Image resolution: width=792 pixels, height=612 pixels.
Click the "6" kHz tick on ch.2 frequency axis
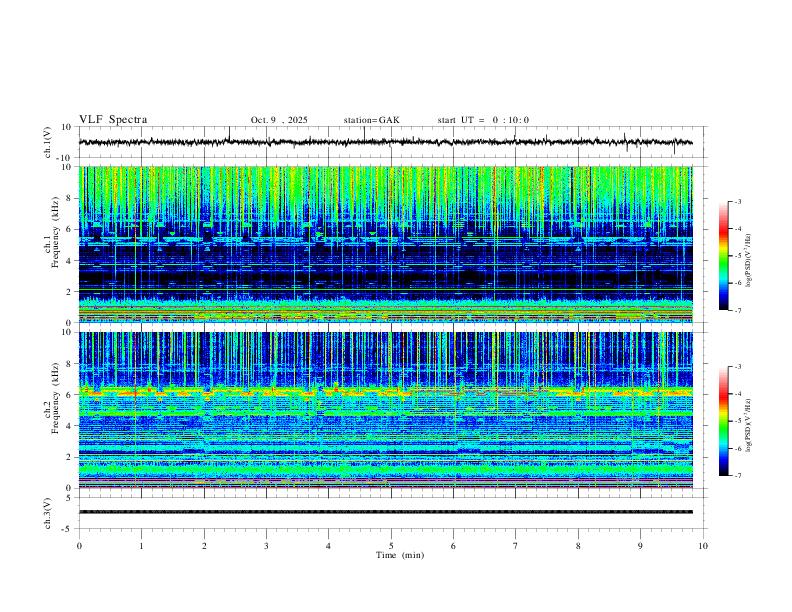pos(70,395)
